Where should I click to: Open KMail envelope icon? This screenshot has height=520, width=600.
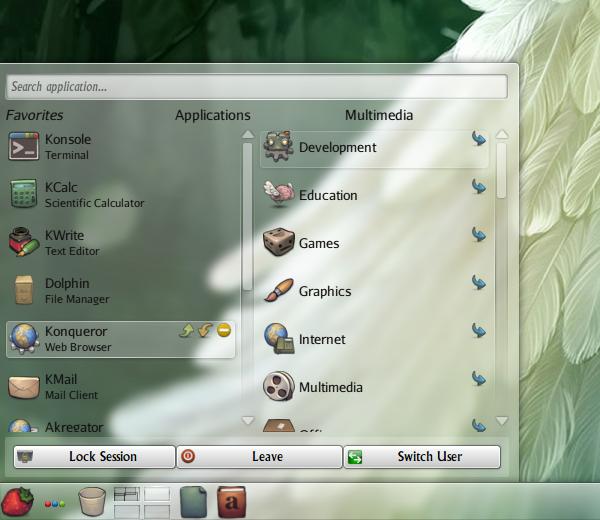tap(24, 386)
